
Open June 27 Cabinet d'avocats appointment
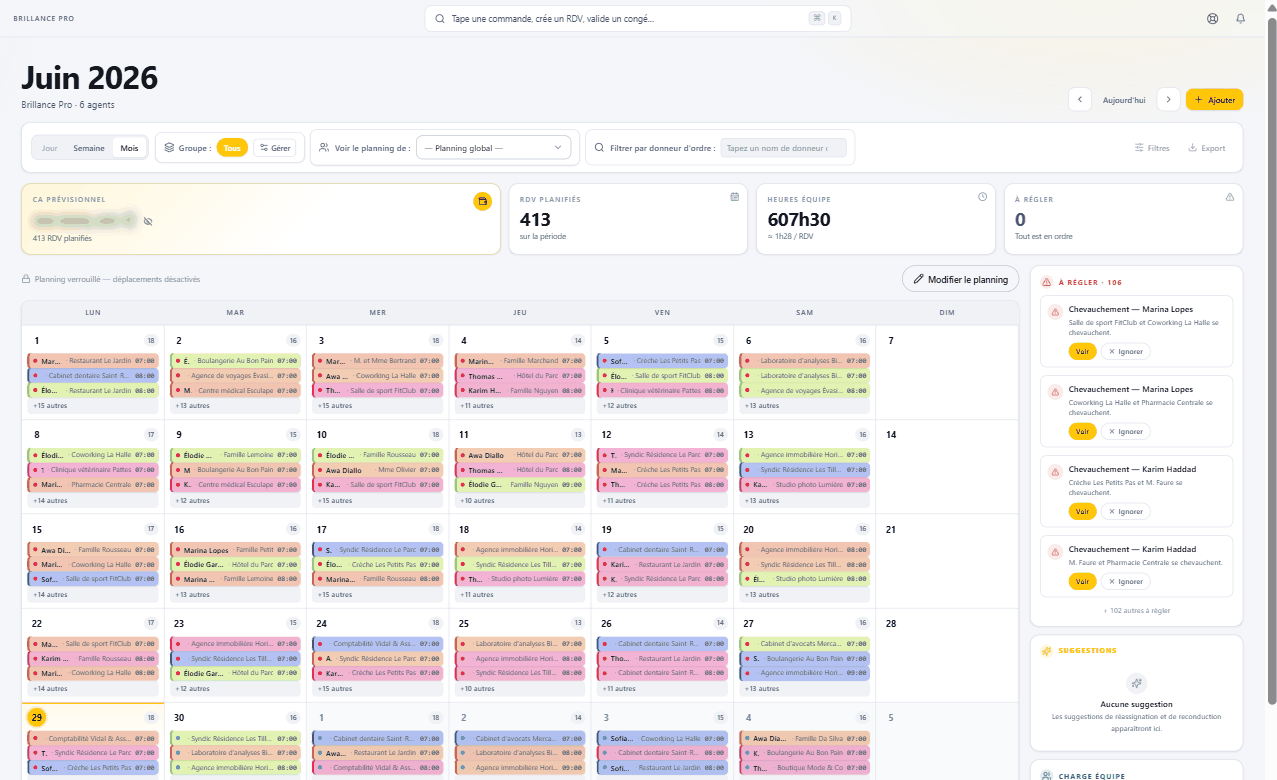click(805, 643)
